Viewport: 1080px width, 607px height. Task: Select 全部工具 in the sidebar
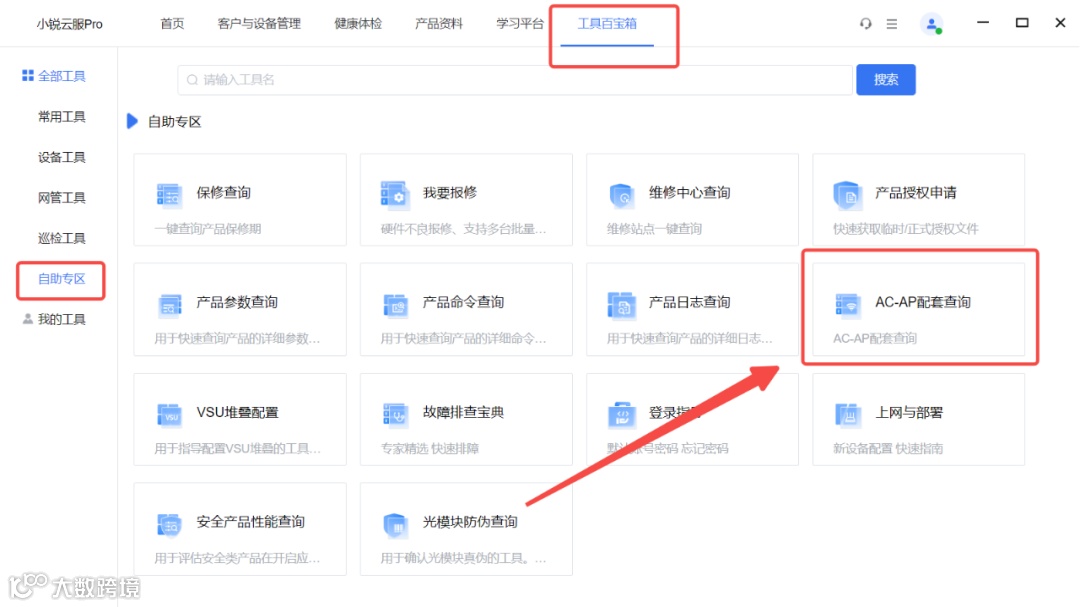pos(61,76)
